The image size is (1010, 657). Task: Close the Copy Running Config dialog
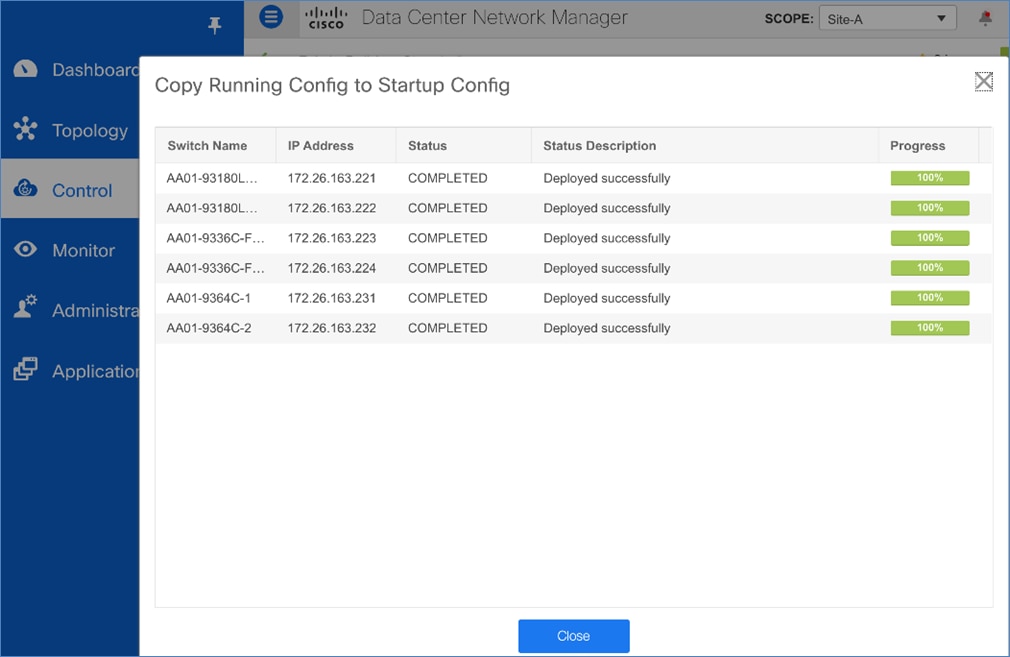point(983,81)
